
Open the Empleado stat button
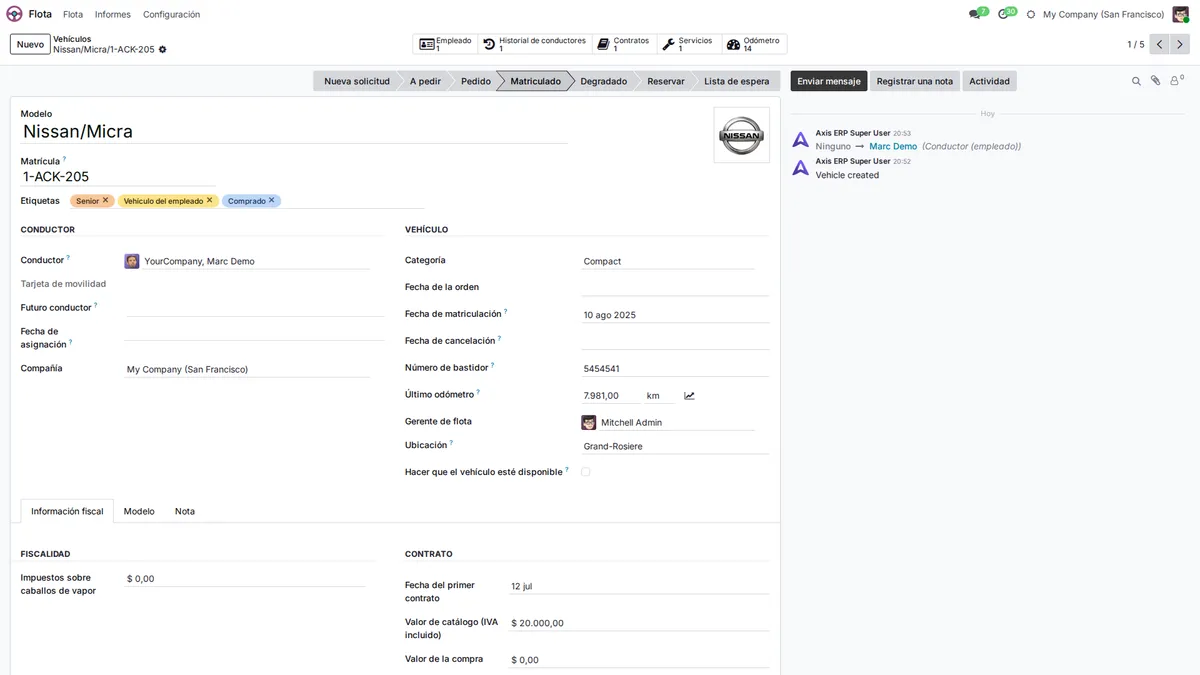(x=445, y=44)
